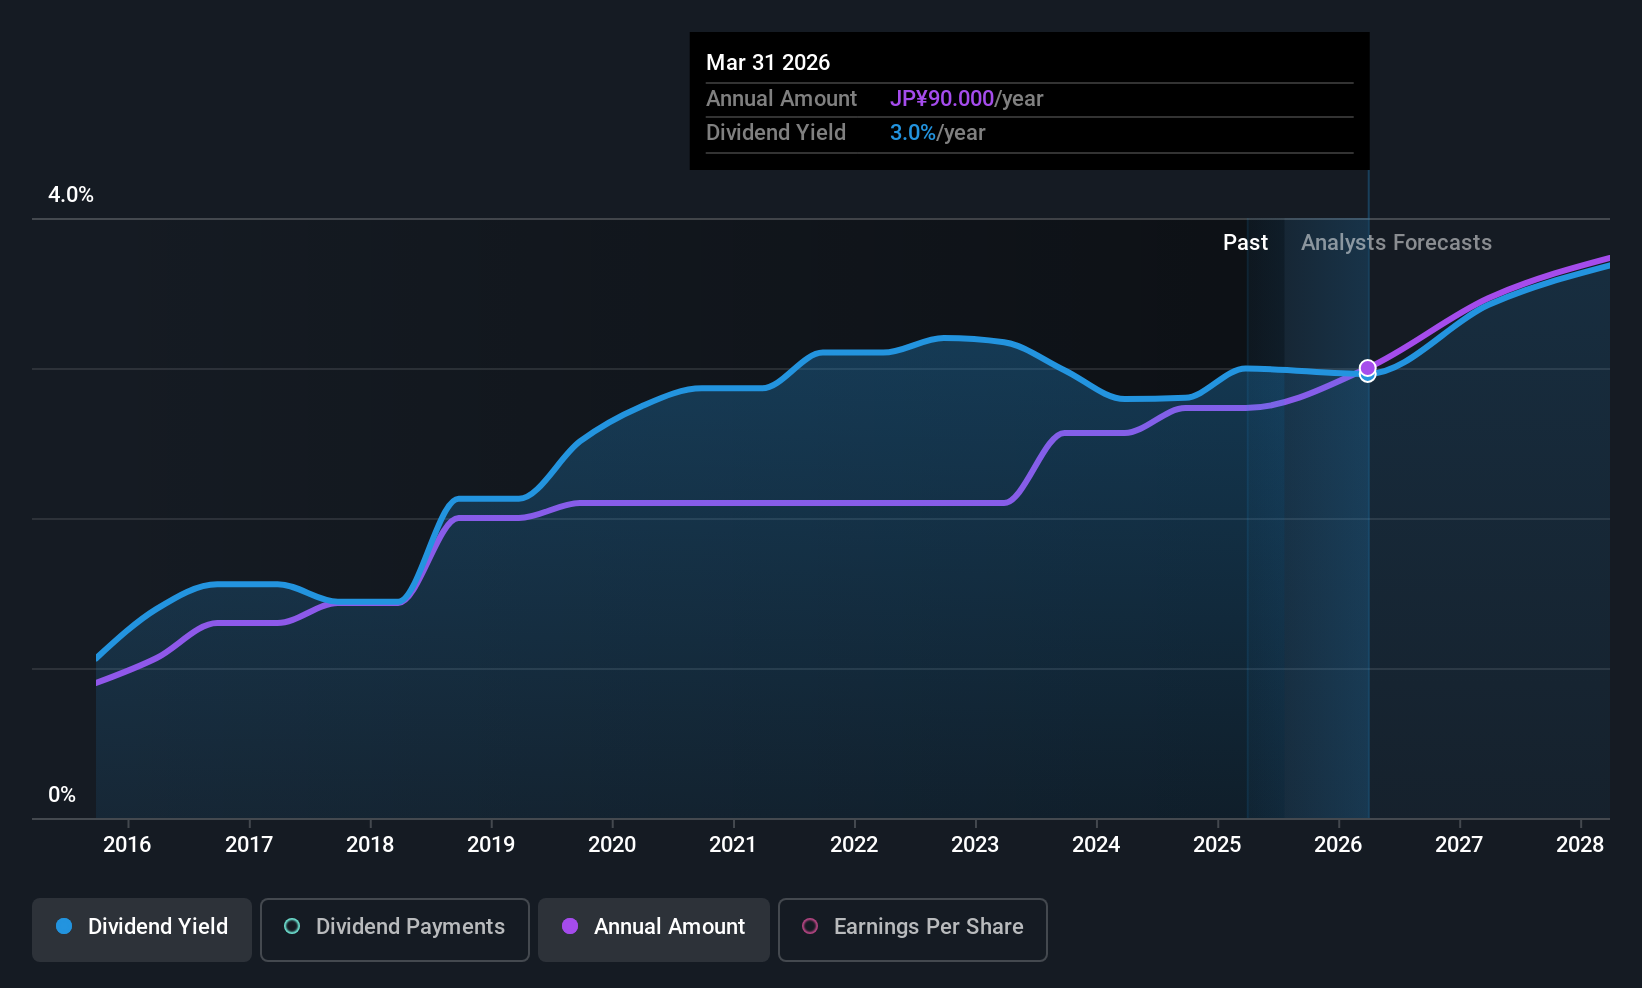Click the Analysts Forecasts label
Viewport: 1642px width, 988px height.
(x=1396, y=243)
